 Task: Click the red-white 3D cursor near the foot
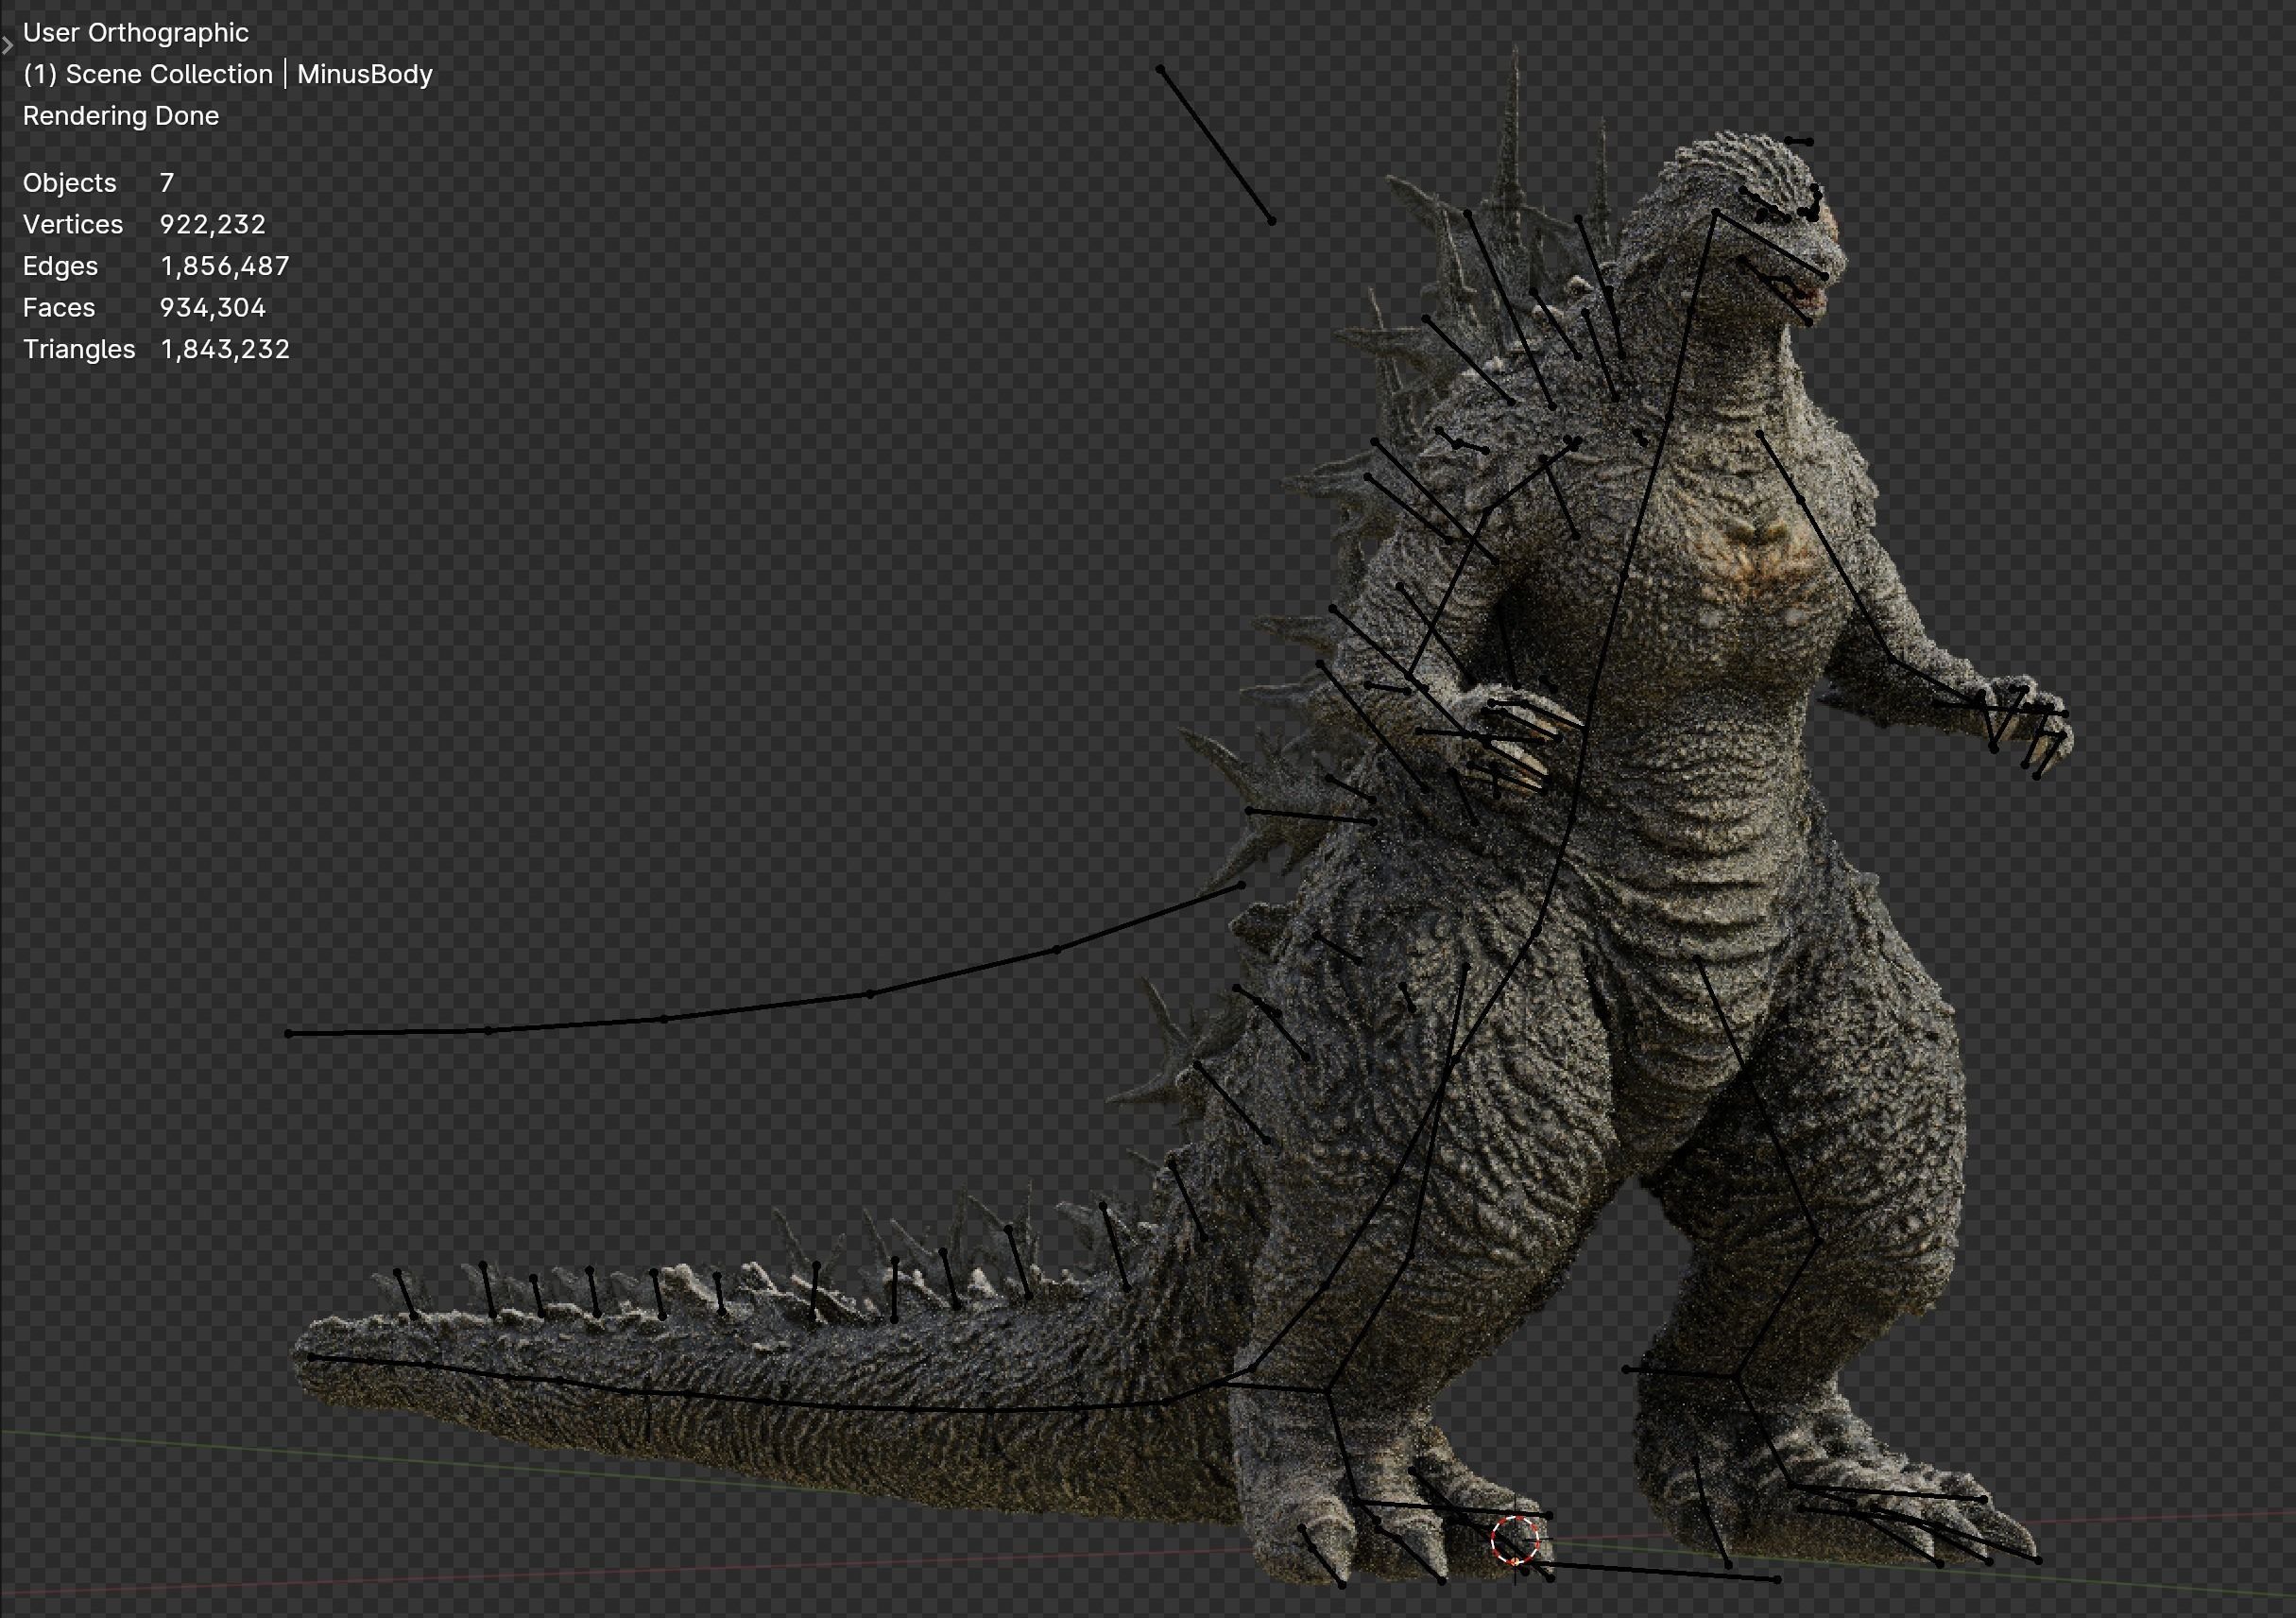point(1515,1541)
